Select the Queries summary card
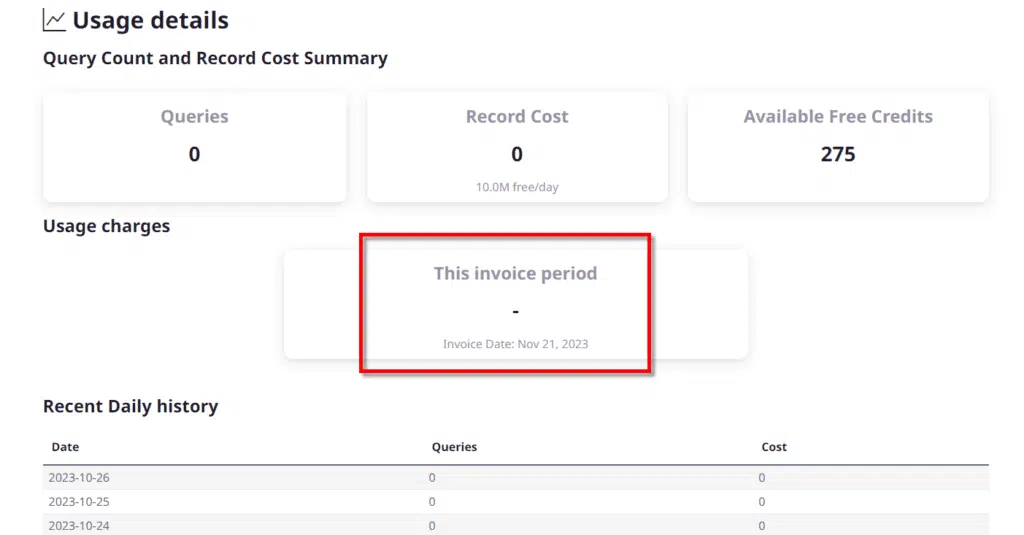1024x535 pixels. [x=194, y=146]
